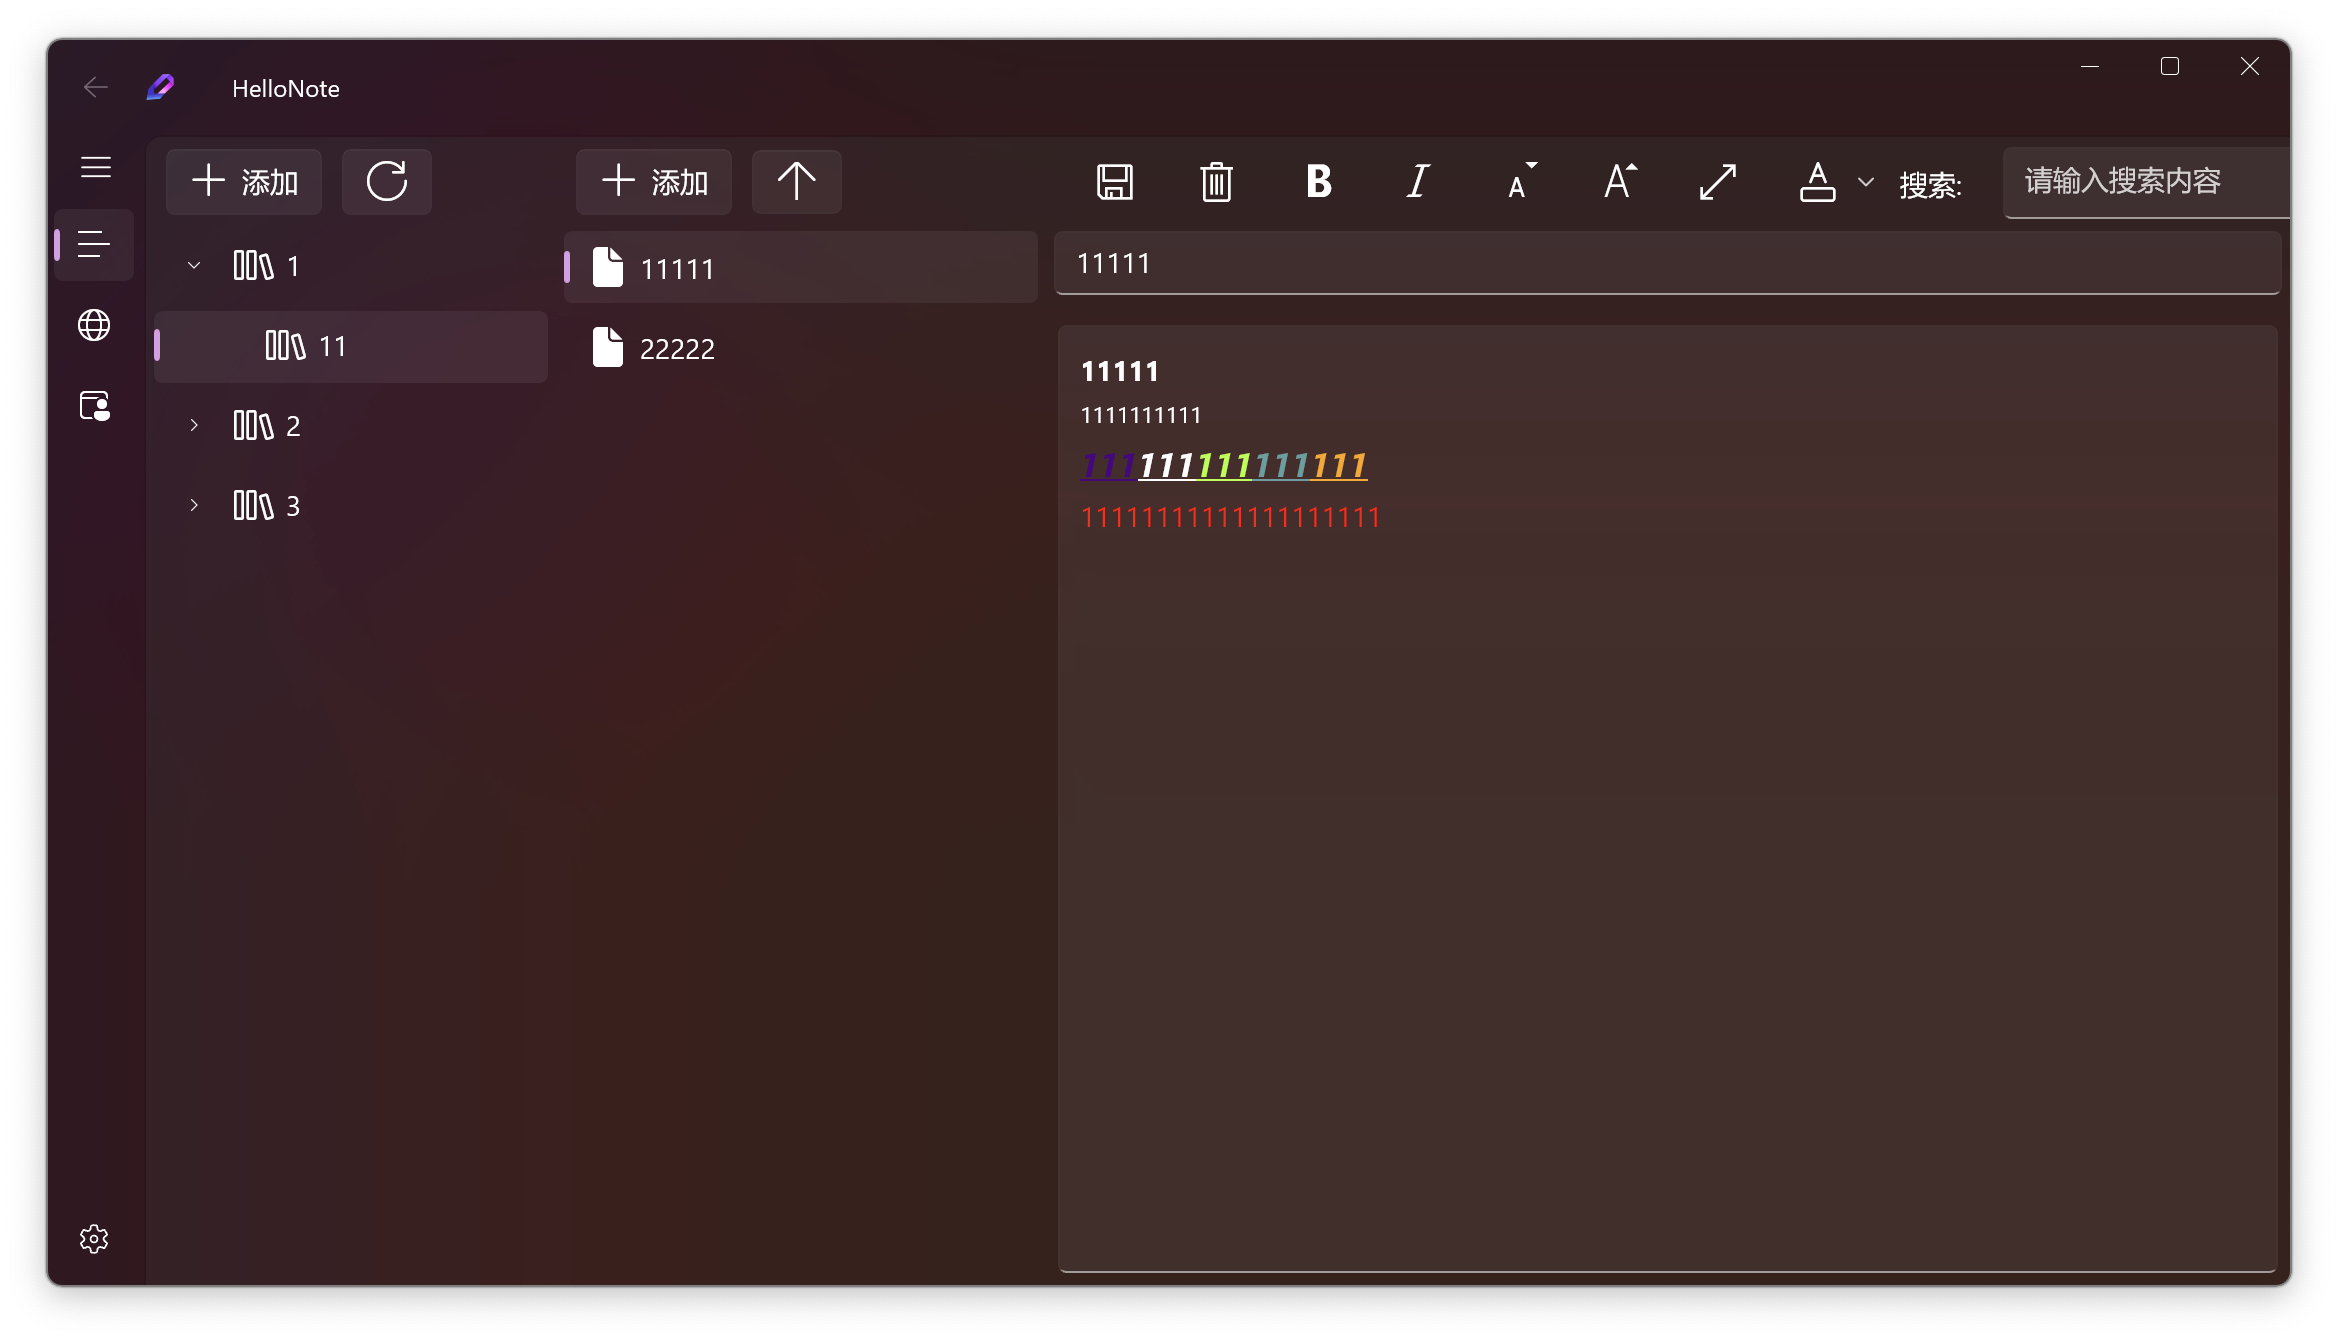Screen dimensions: 2338x1342
Task: Go back using the back arrow
Action: (95, 87)
